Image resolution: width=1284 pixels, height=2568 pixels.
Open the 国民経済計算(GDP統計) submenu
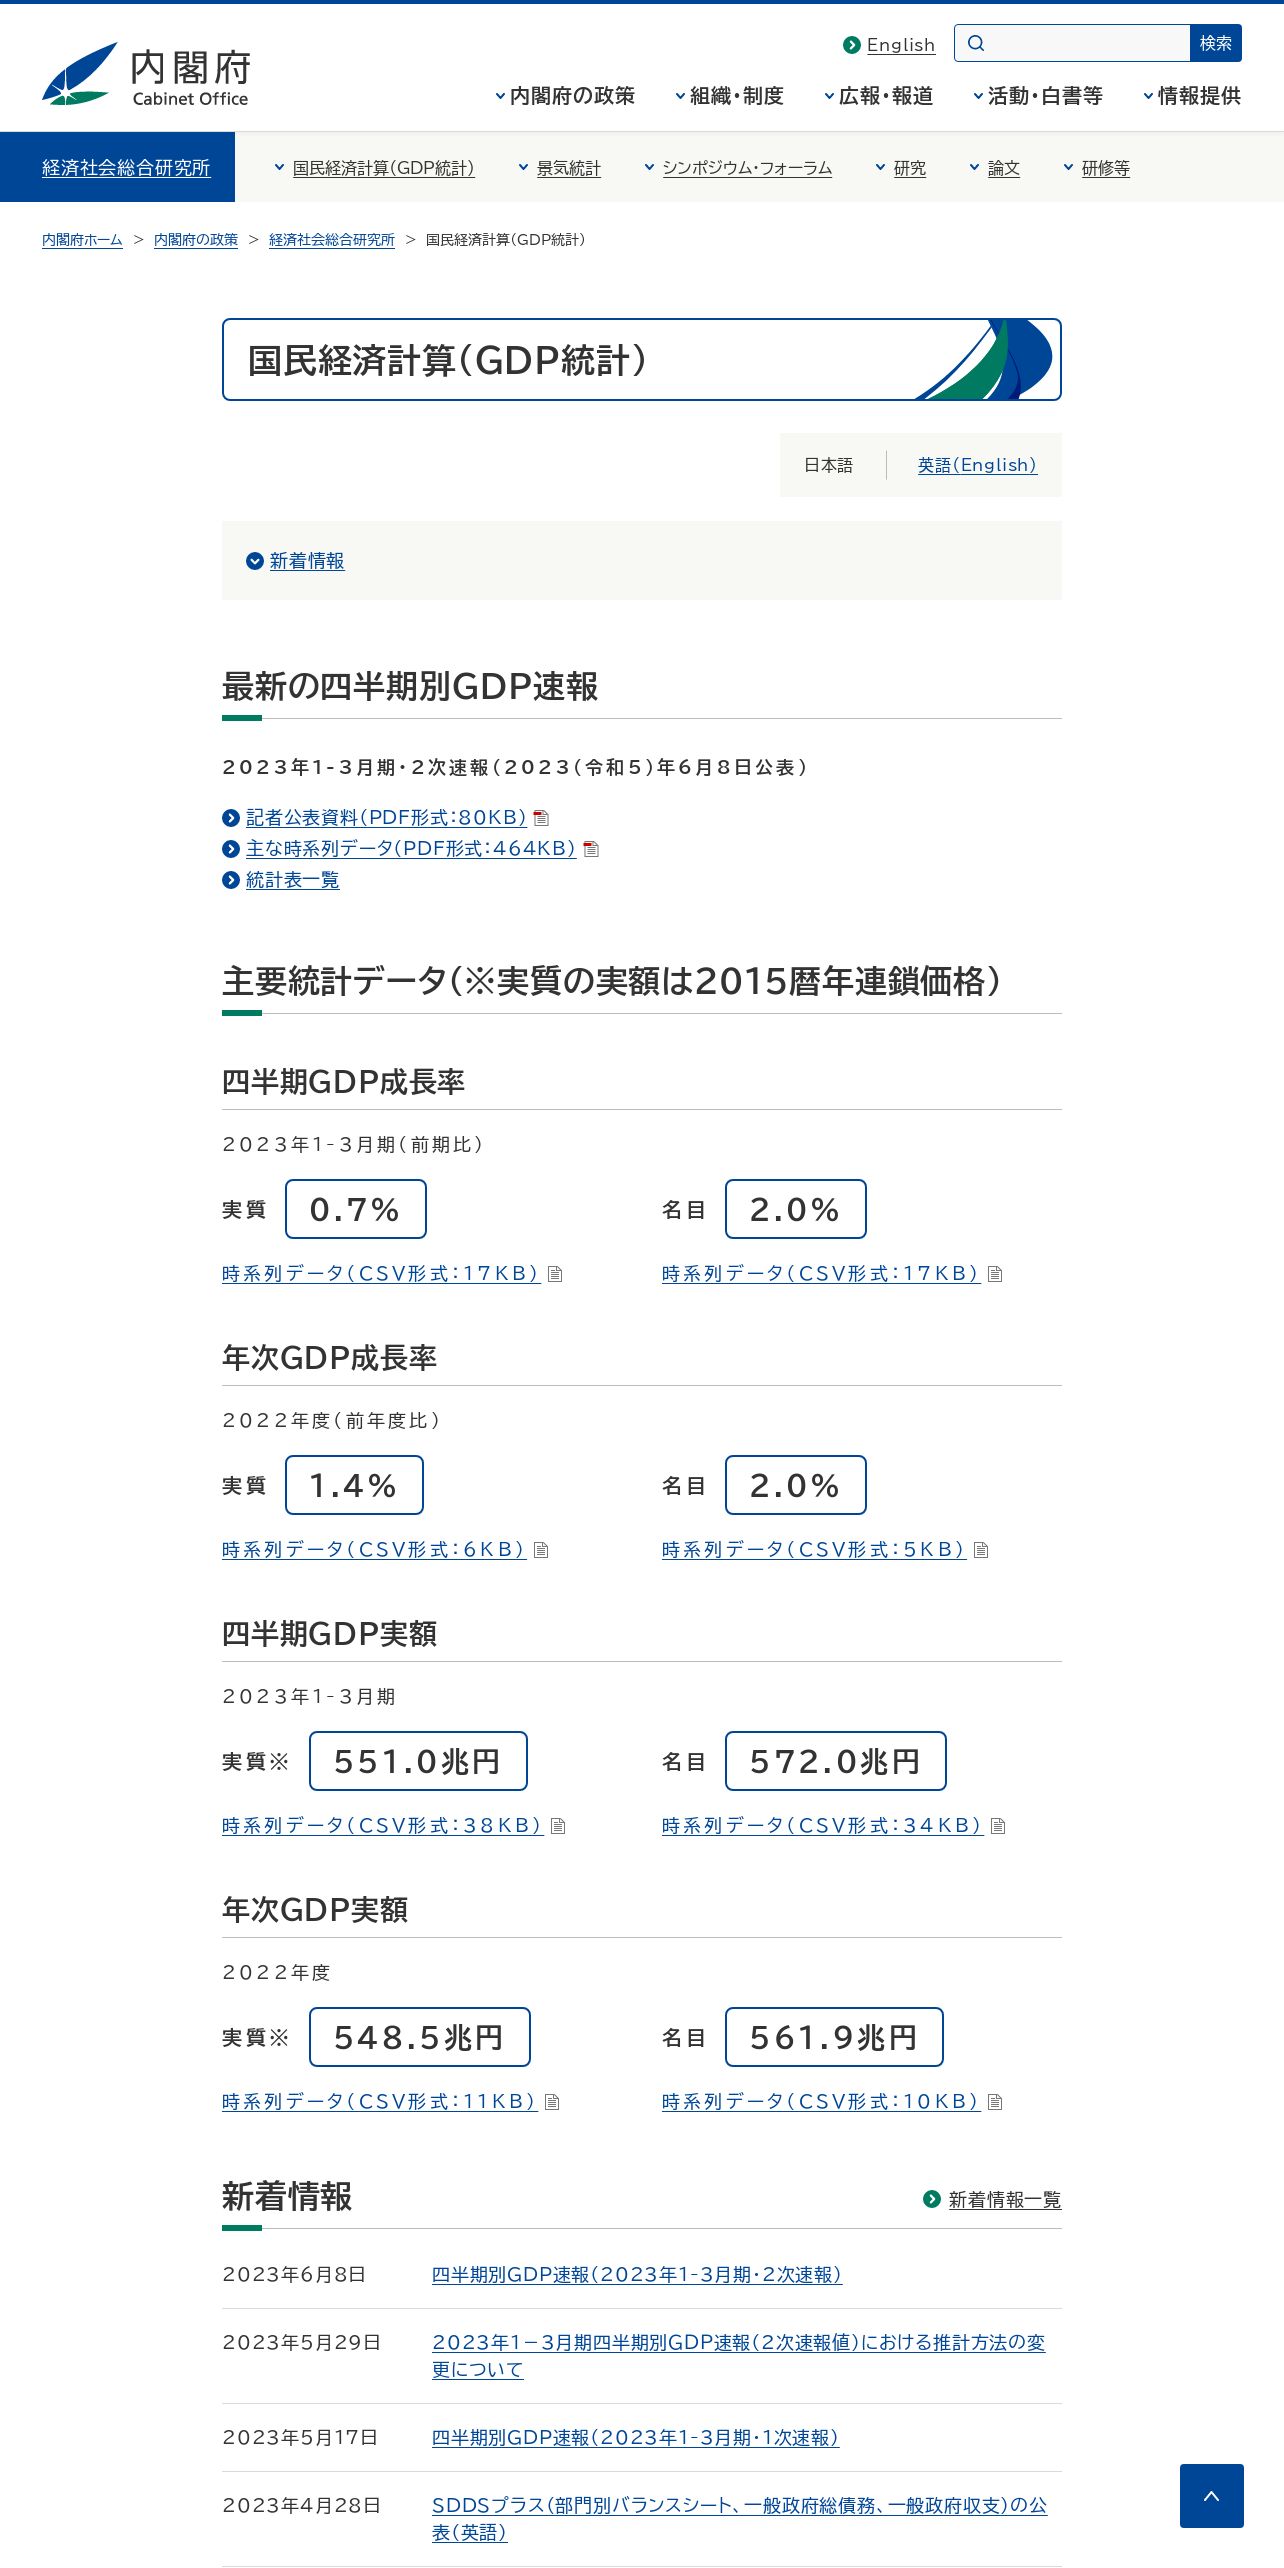pos(375,168)
